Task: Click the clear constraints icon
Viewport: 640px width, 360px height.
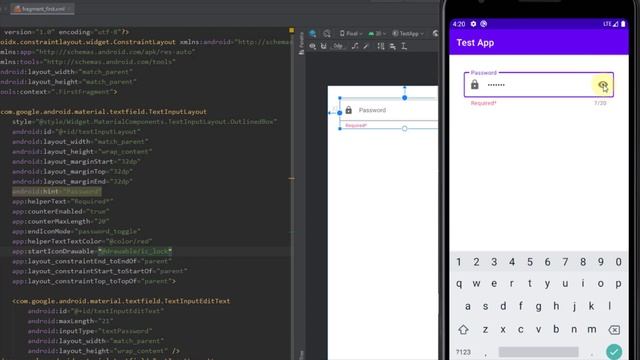Action: click(355, 47)
